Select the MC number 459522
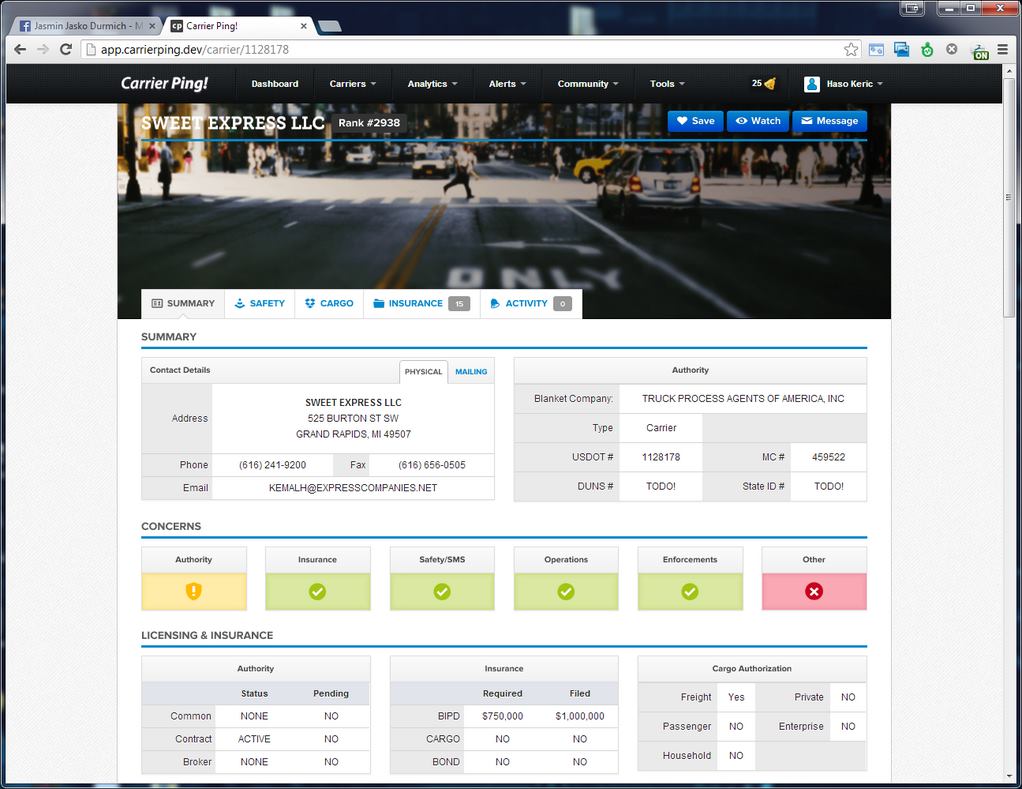Screen dimensions: 1022x789 pyautogui.click(x=828, y=457)
